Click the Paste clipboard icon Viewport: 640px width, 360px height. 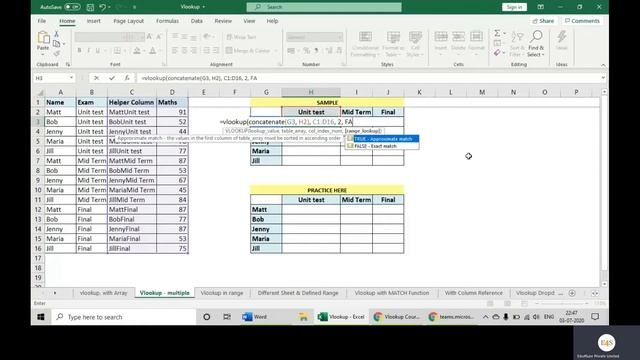click(x=43, y=38)
